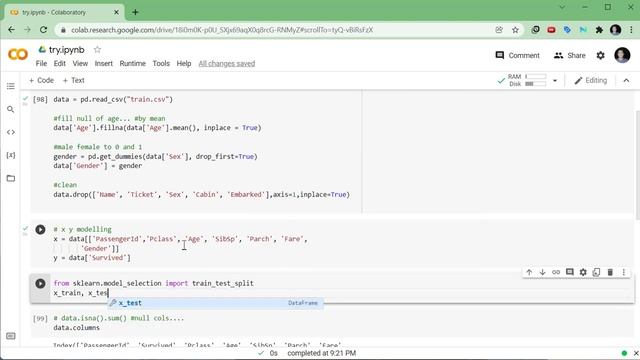Open the File menu
This screenshot has height=360, width=640.
click(x=41, y=64)
